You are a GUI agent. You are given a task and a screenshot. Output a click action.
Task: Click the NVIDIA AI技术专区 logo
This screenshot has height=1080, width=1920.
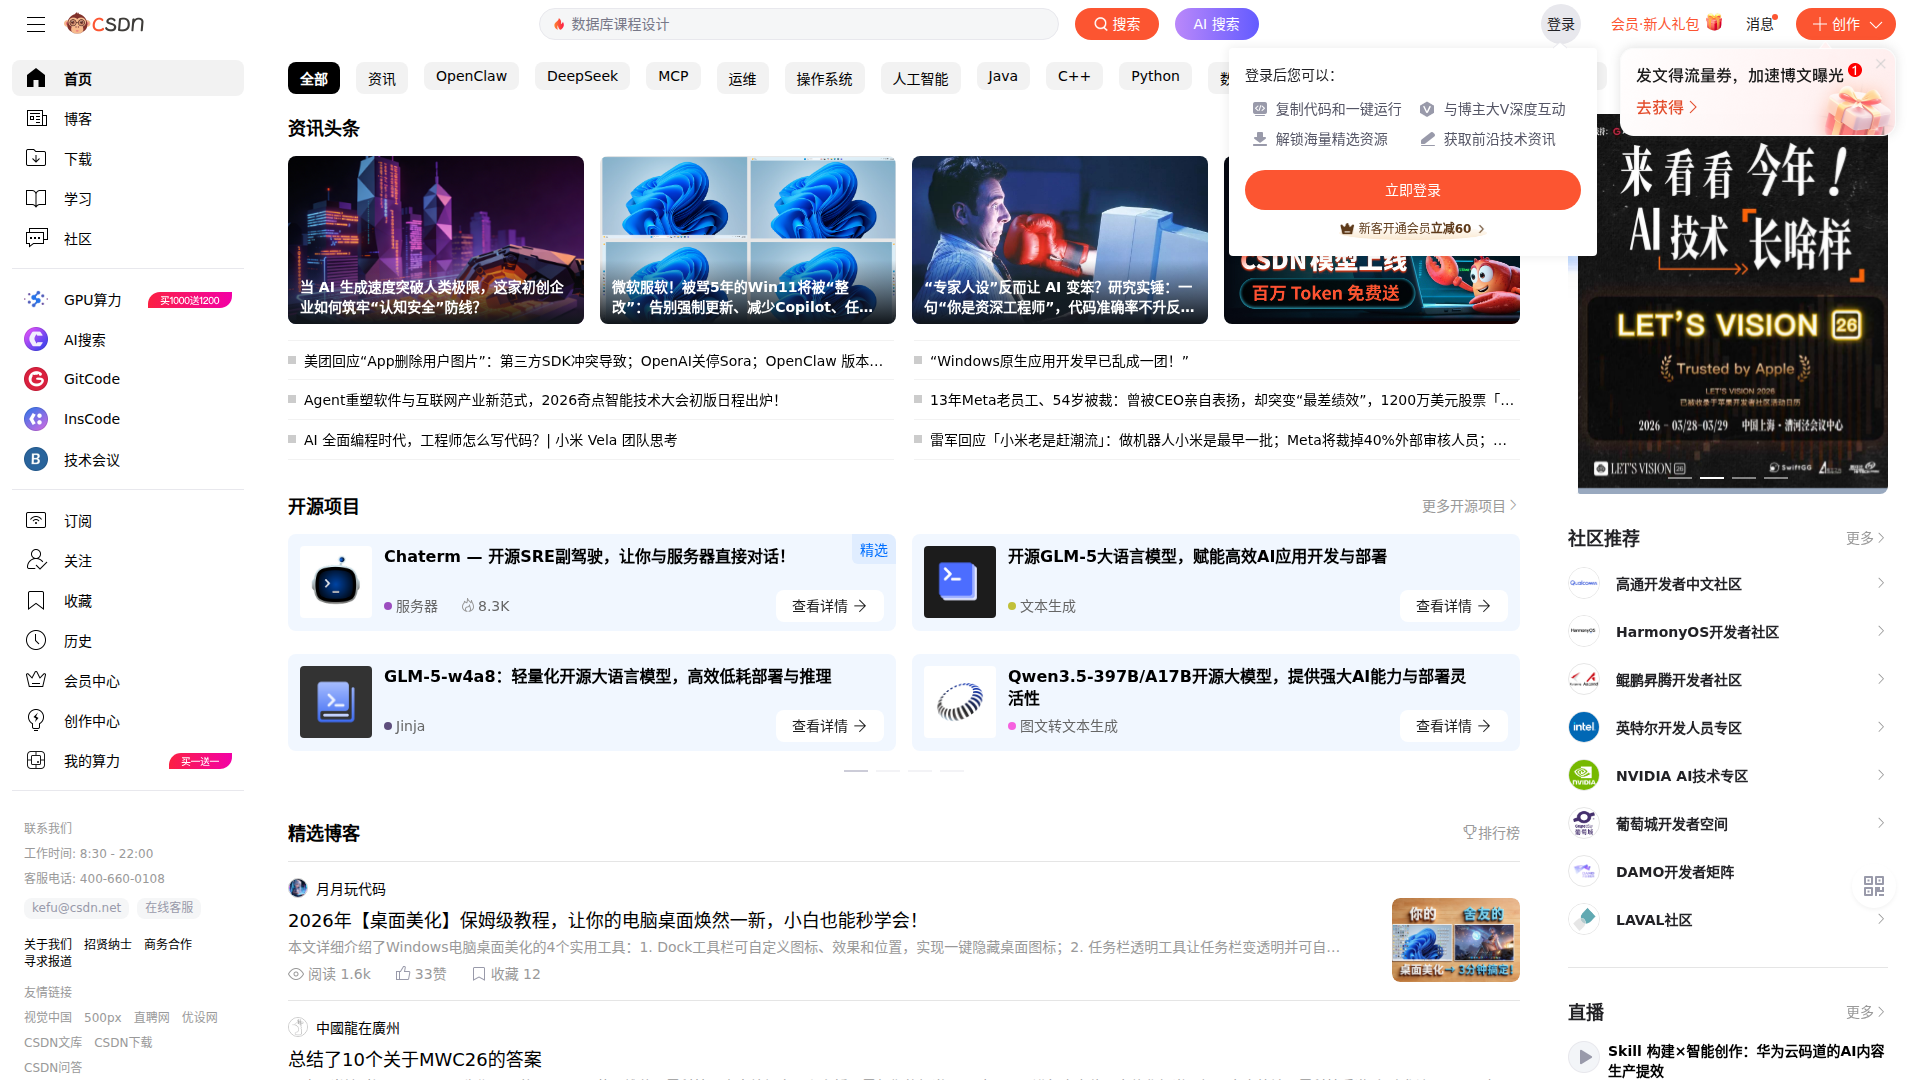point(1584,775)
